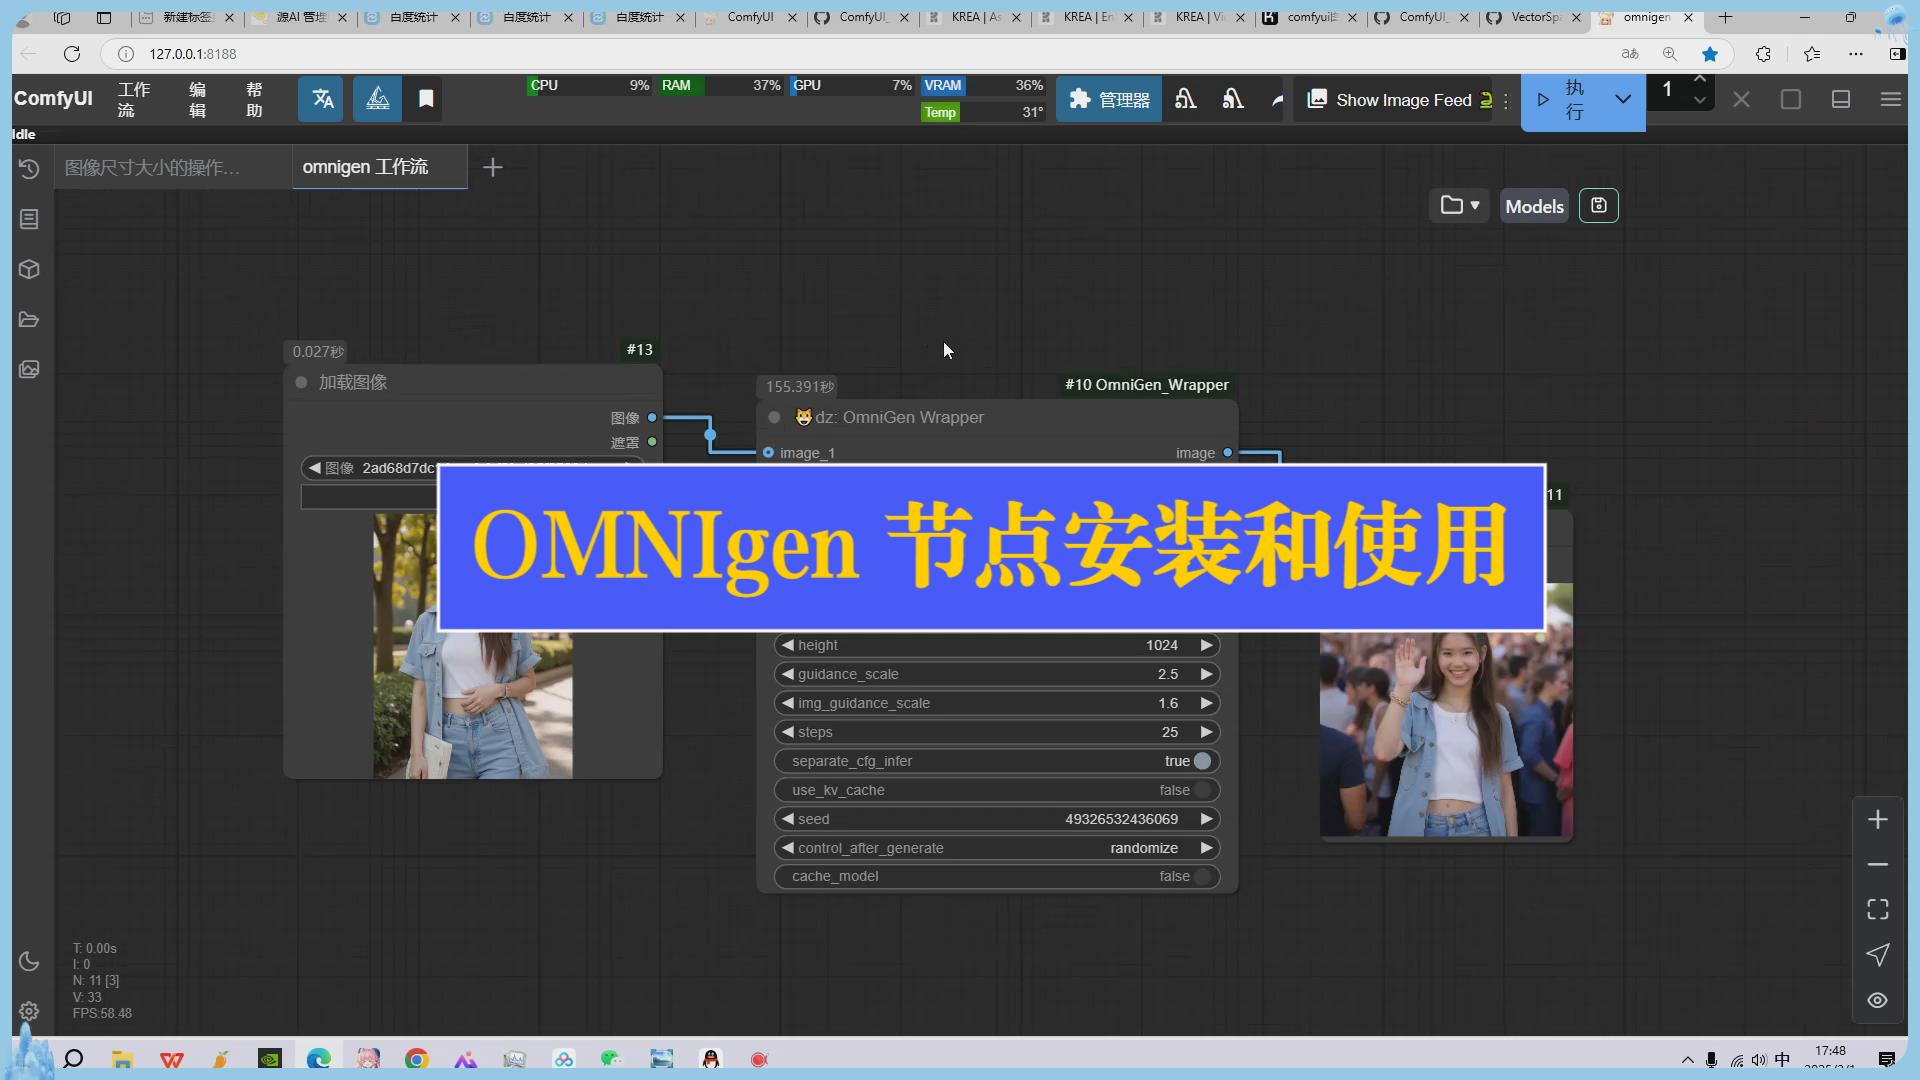Toggle dark theme moon icon

tap(29, 961)
